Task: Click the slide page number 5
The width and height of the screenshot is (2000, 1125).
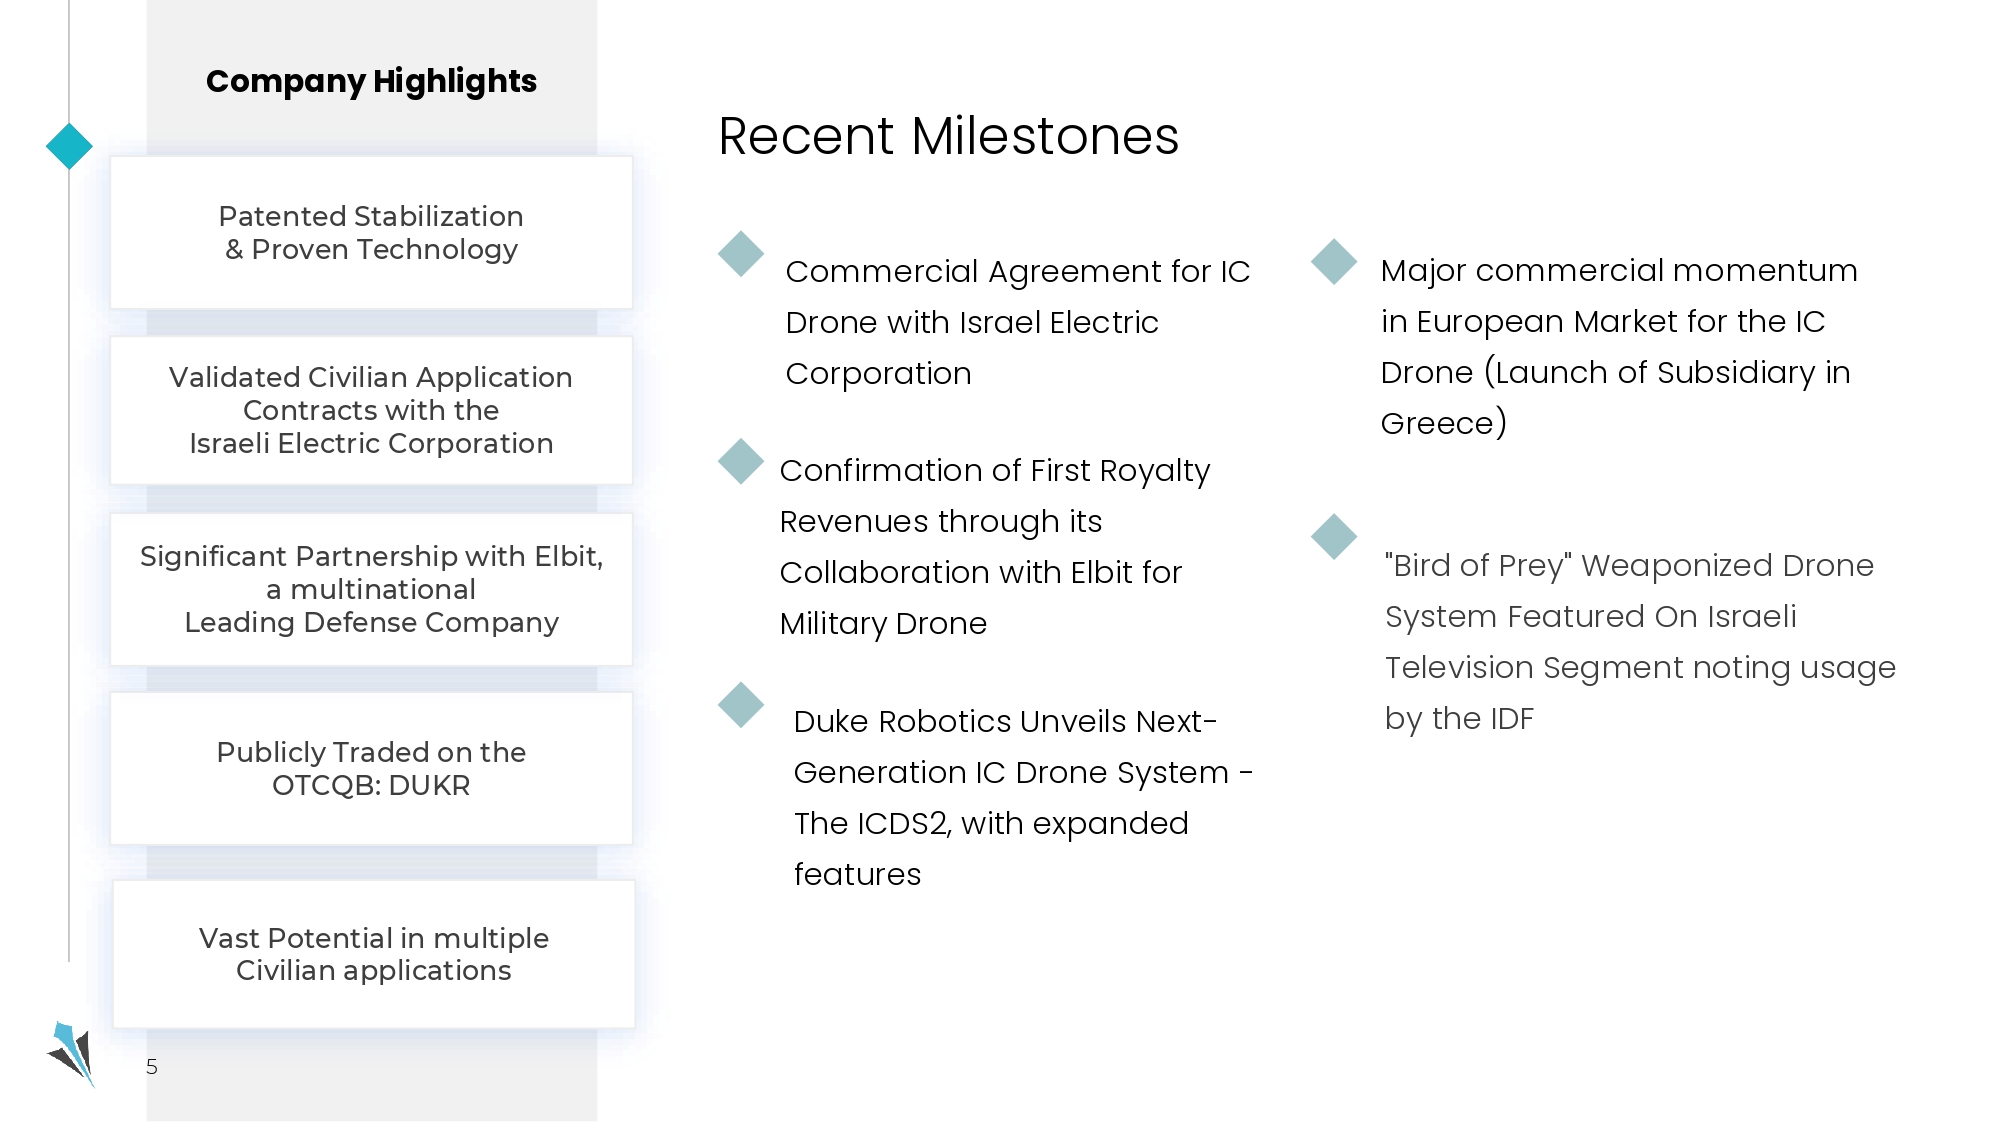Action: pyautogui.click(x=152, y=1067)
